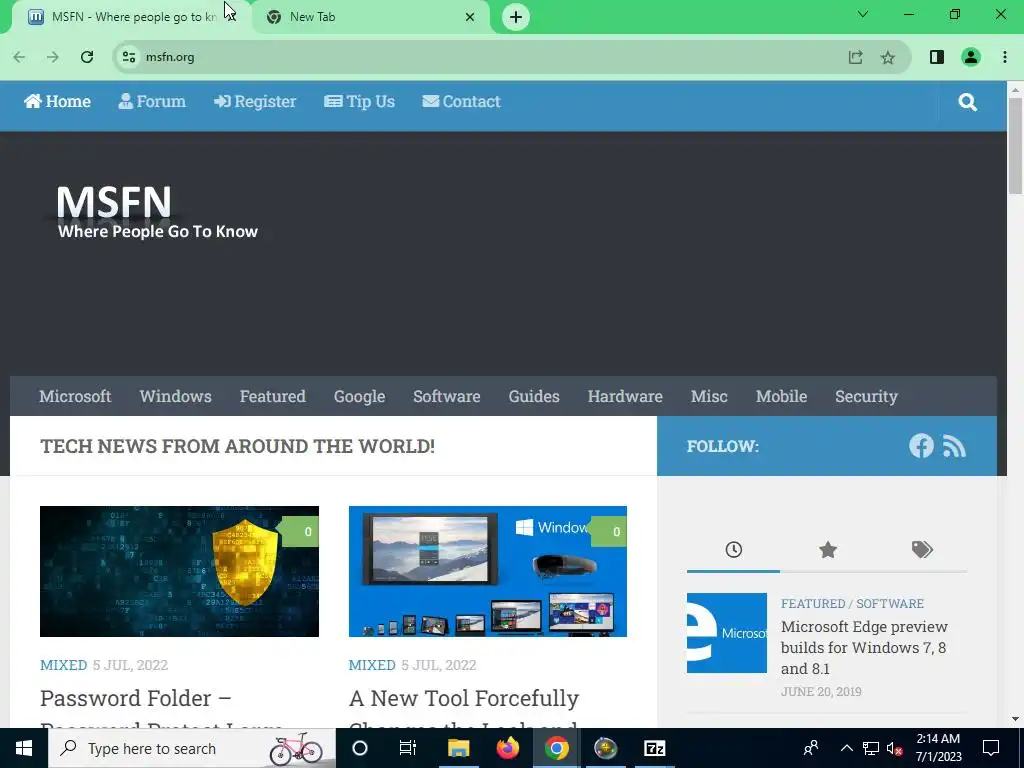Open the Contact link

[x=462, y=101]
